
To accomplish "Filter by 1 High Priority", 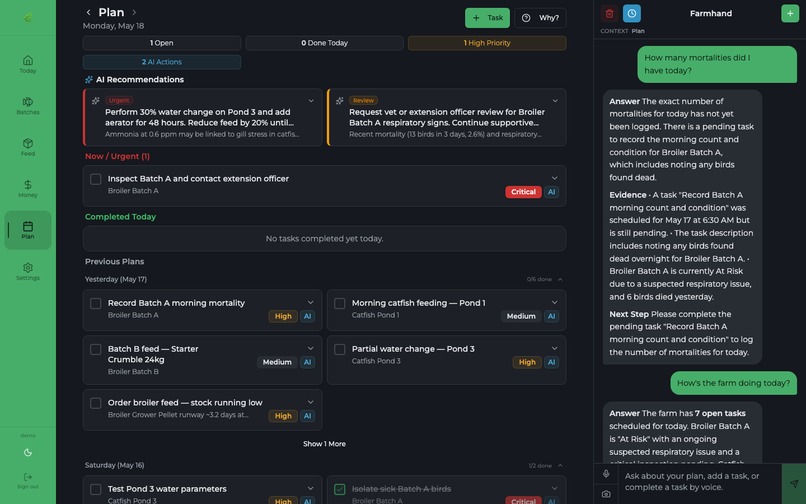I will coord(487,43).
